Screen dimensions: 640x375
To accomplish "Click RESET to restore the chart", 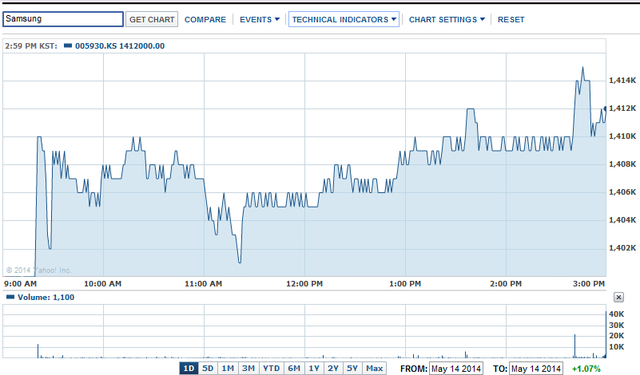I will (511, 20).
